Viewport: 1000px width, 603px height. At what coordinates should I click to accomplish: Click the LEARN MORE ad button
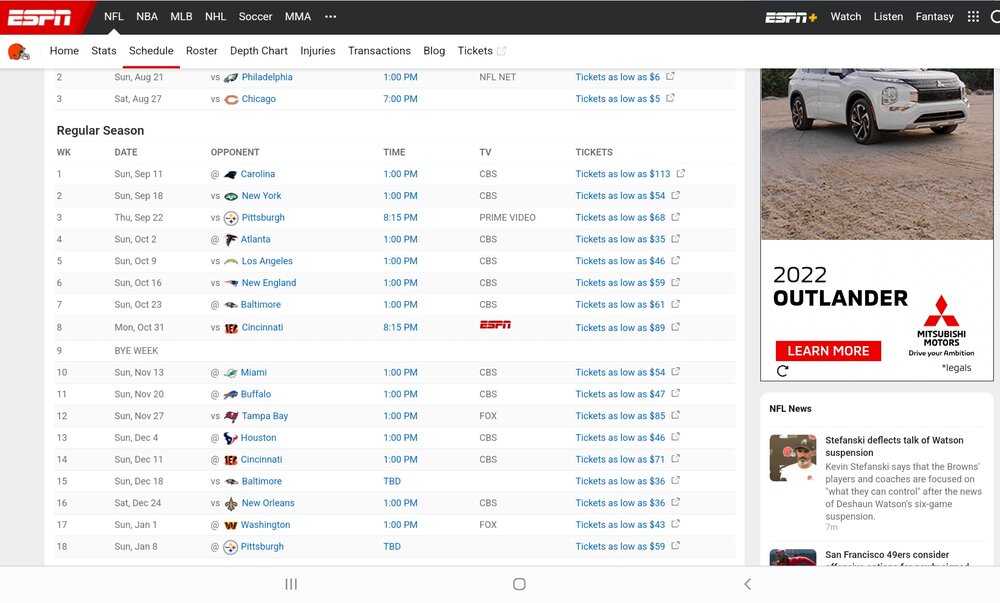click(x=828, y=351)
